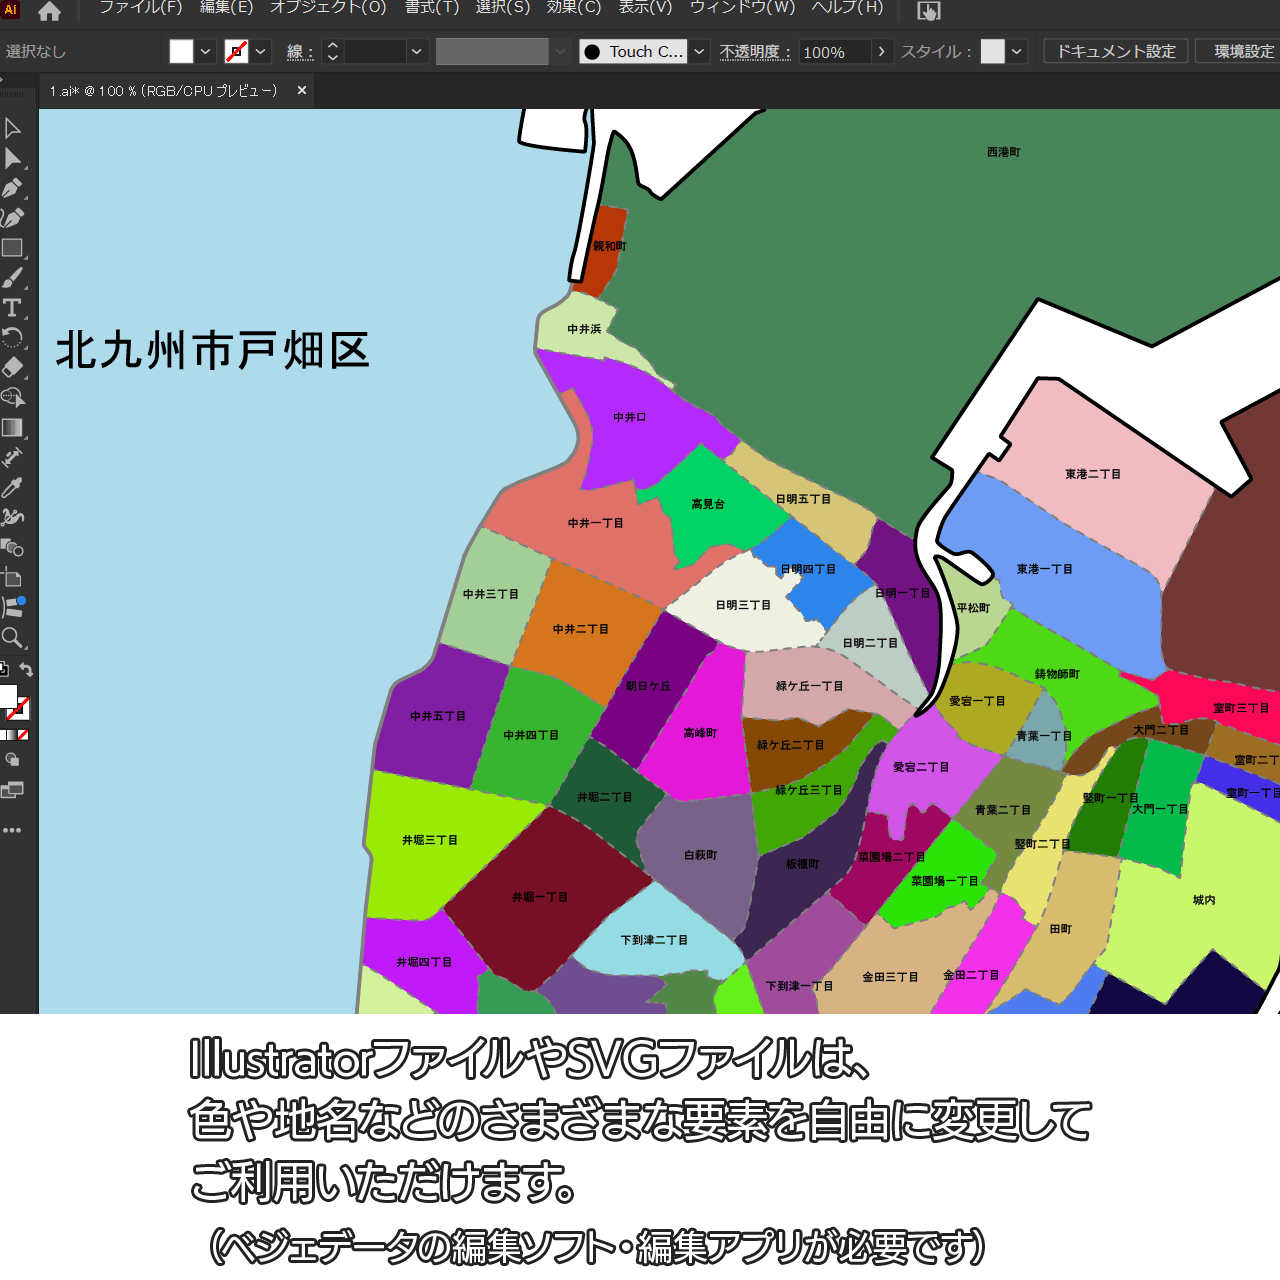Select the Direct Selection tool
Viewport: 1280px width, 1280px height.
[12, 158]
